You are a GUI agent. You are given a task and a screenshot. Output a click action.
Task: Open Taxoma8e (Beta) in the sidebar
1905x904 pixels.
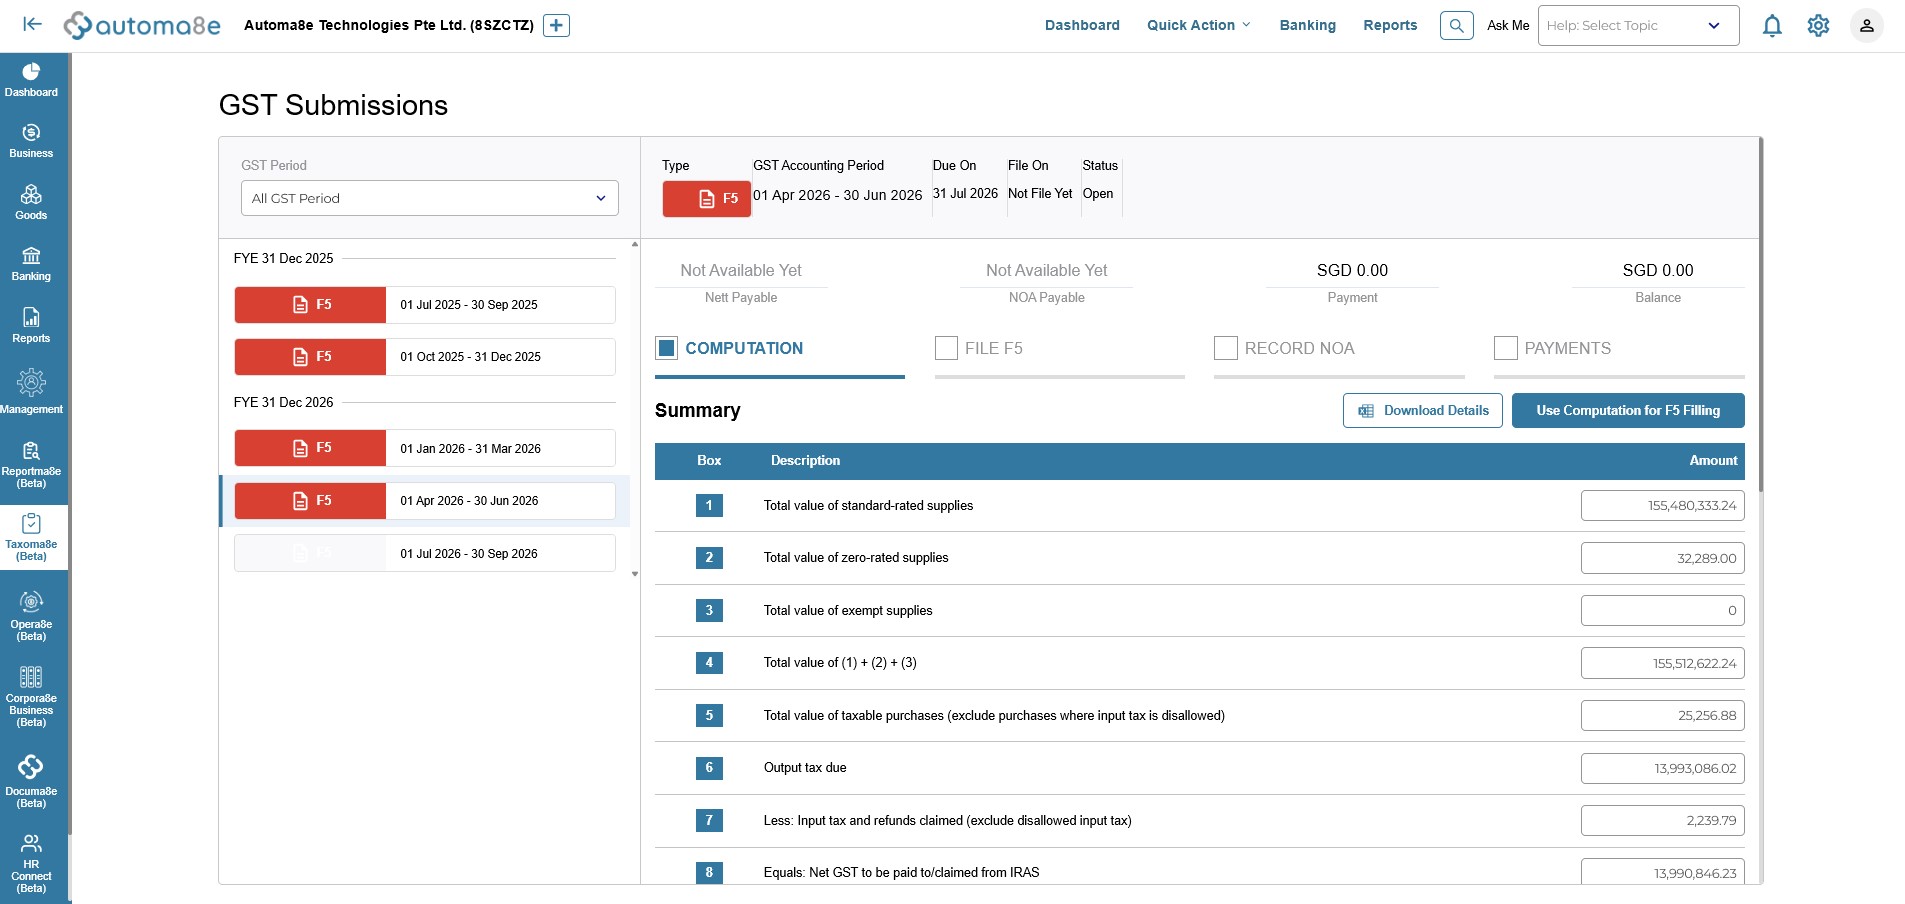(31, 538)
